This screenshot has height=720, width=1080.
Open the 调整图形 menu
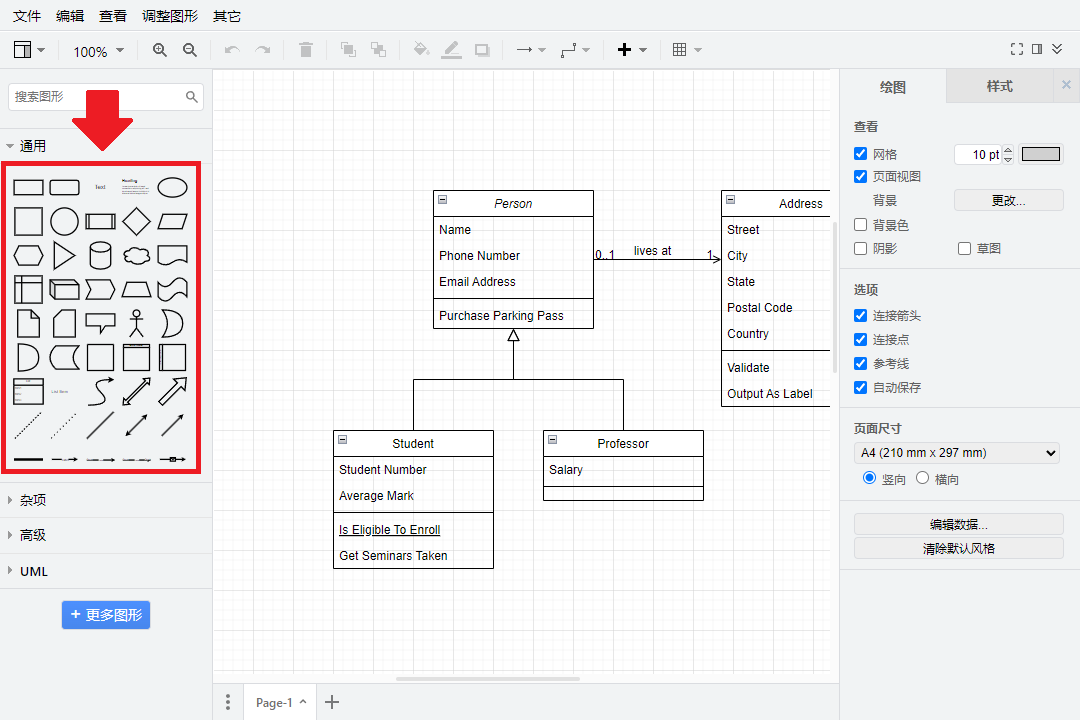click(170, 16)
